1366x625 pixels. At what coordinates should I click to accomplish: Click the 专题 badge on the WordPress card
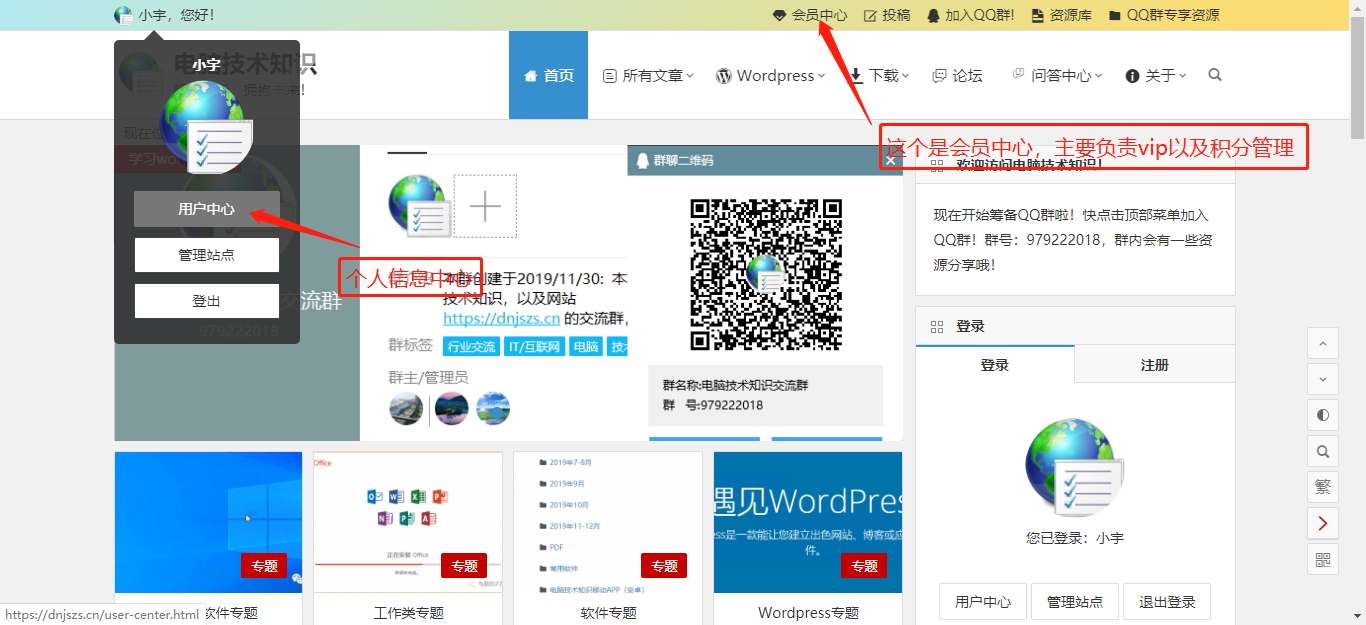pos(864,565)
